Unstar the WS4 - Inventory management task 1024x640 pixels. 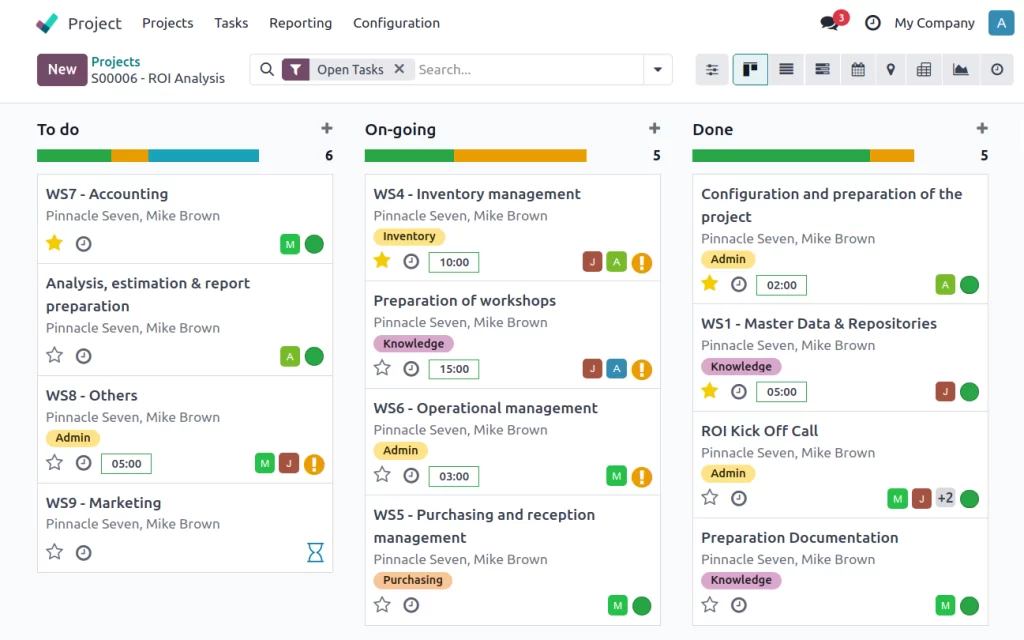382,261
